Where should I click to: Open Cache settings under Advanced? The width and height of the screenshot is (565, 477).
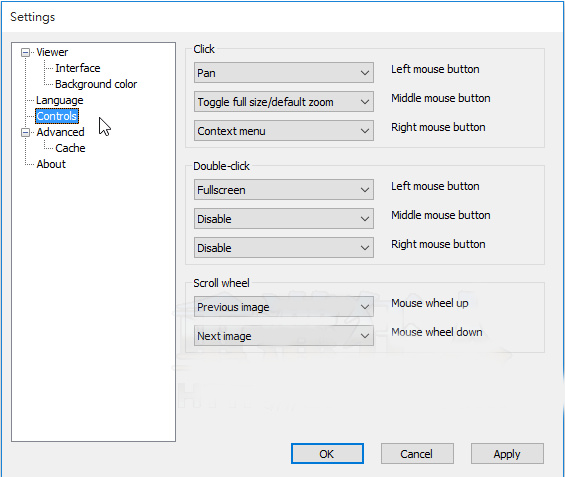[x=70, y=148]
